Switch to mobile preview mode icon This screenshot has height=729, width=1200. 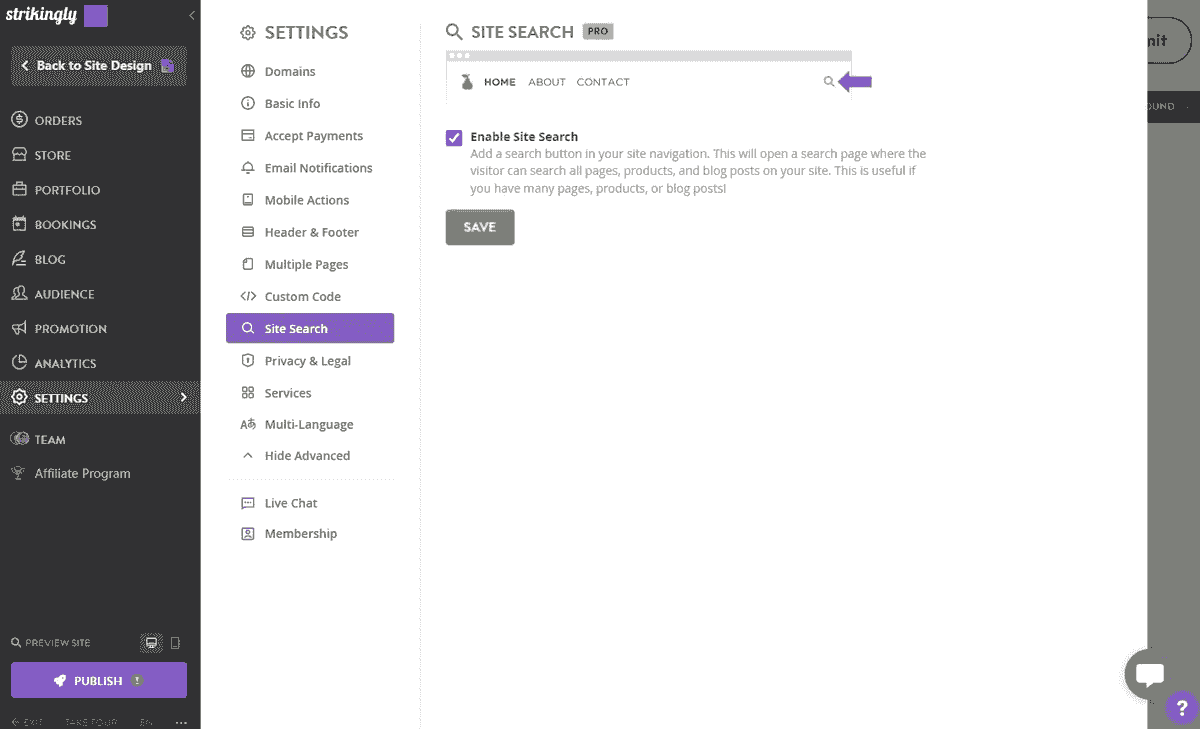click(176, 643)
